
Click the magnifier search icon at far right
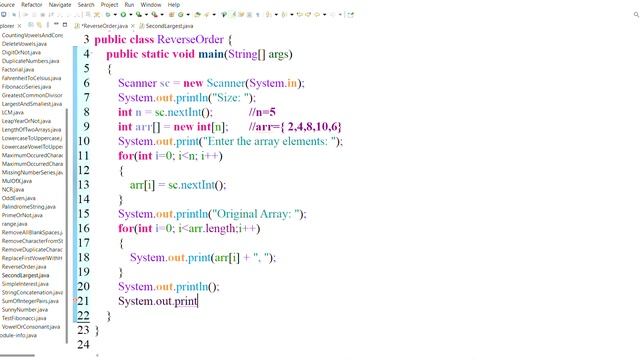pos(636,15)
